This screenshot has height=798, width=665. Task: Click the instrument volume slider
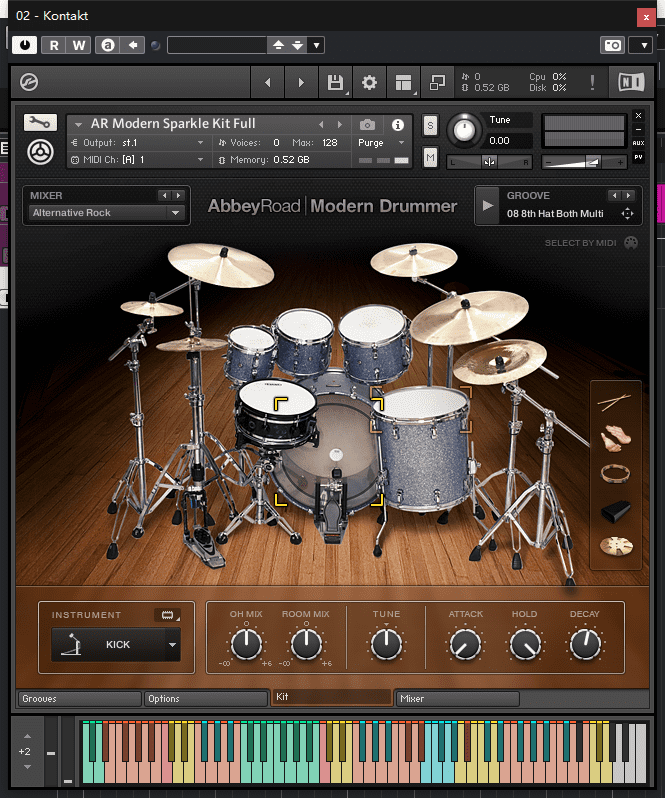(584, 162)
